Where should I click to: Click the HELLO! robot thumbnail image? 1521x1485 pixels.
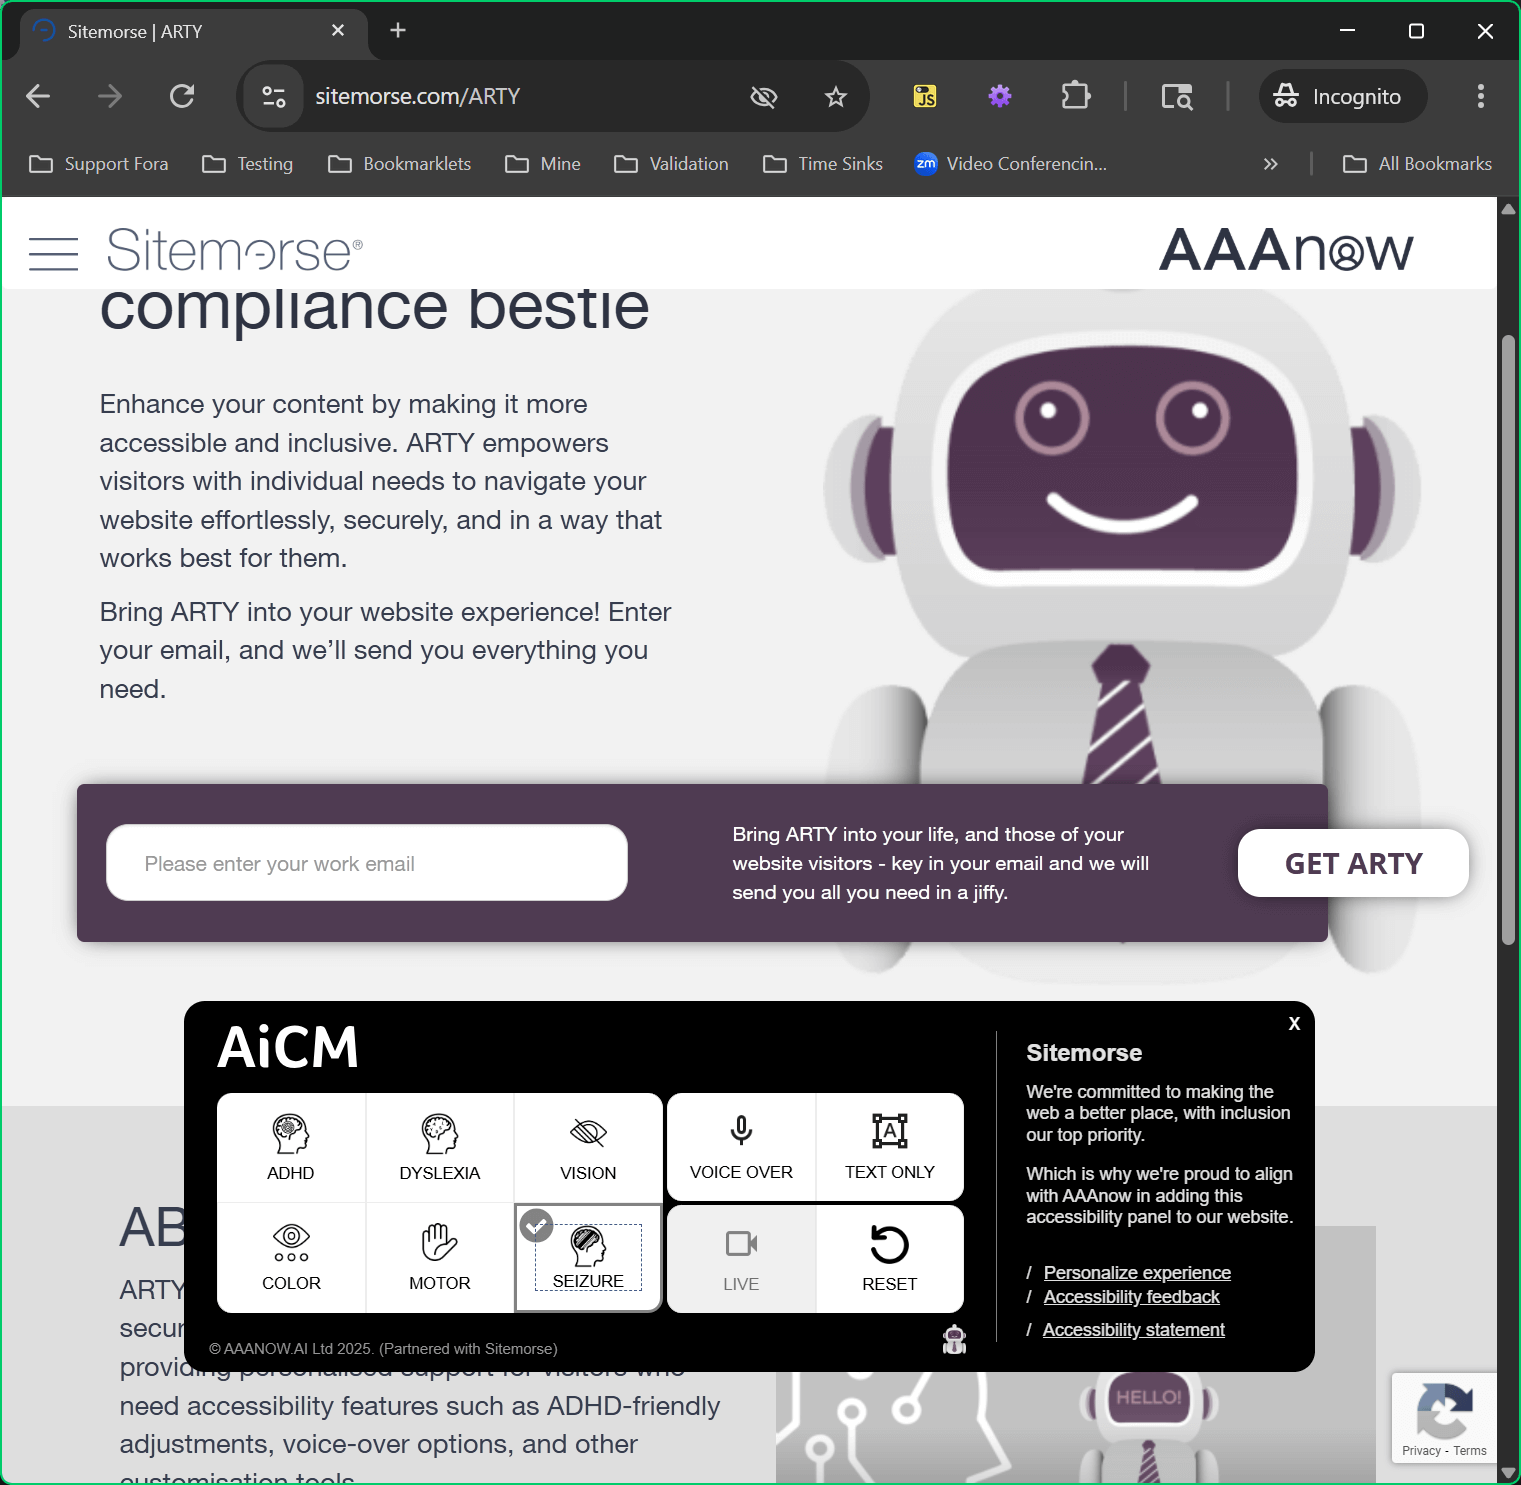1148,1425
